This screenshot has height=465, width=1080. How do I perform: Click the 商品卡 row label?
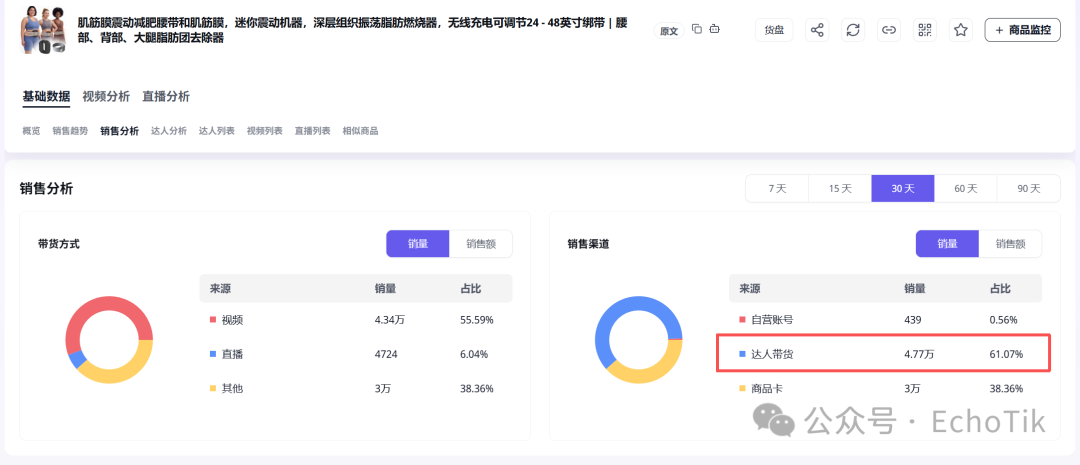[x=767, y=389]
